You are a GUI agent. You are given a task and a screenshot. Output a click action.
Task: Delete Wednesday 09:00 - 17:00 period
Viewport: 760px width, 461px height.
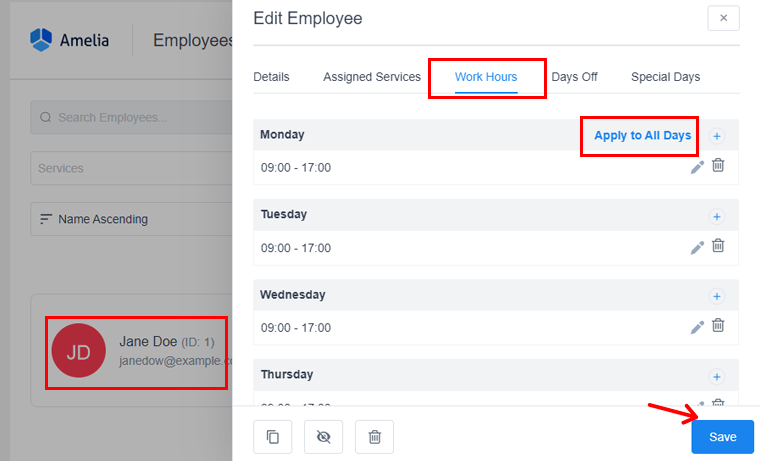(718, 325)
